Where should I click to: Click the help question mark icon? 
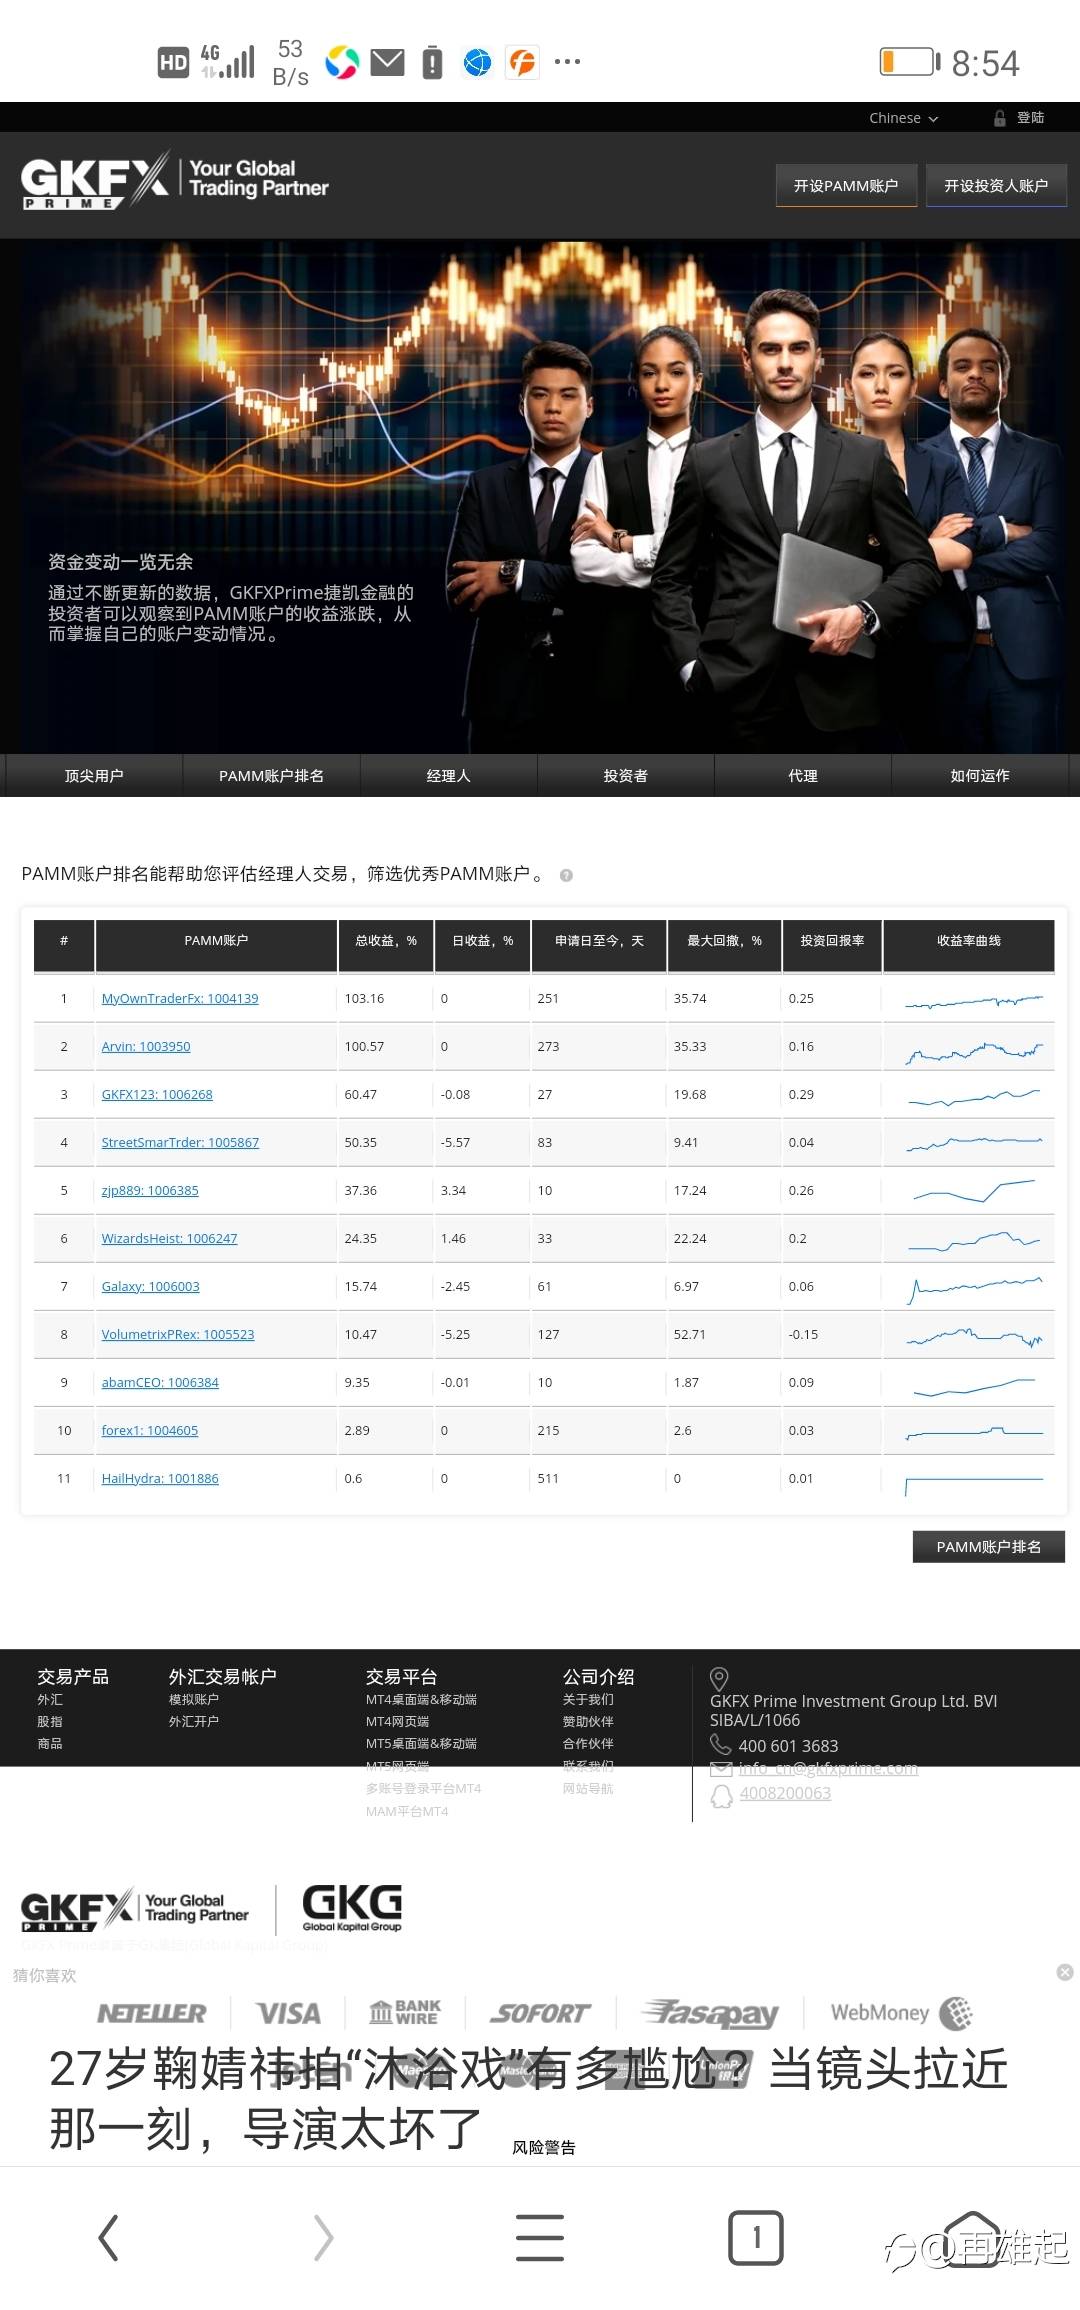click(x=566, y=875)
